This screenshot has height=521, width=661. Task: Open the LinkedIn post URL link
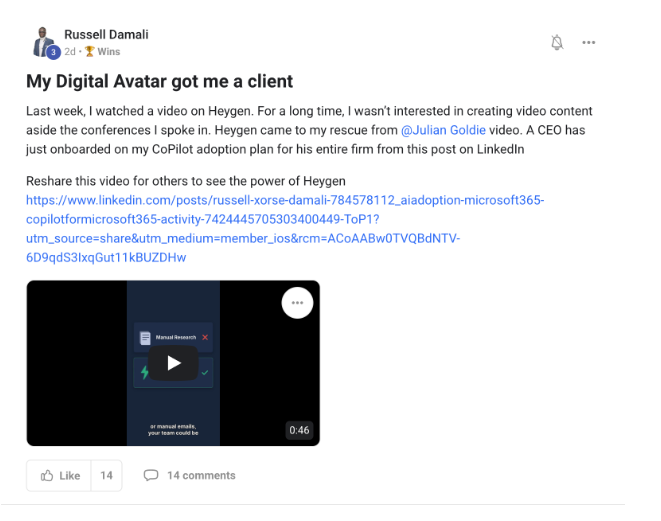click(x=285, y=228)
